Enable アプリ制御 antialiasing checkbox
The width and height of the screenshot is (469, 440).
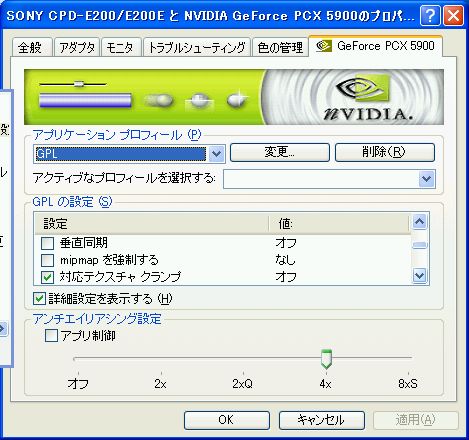tap(51, 336)
